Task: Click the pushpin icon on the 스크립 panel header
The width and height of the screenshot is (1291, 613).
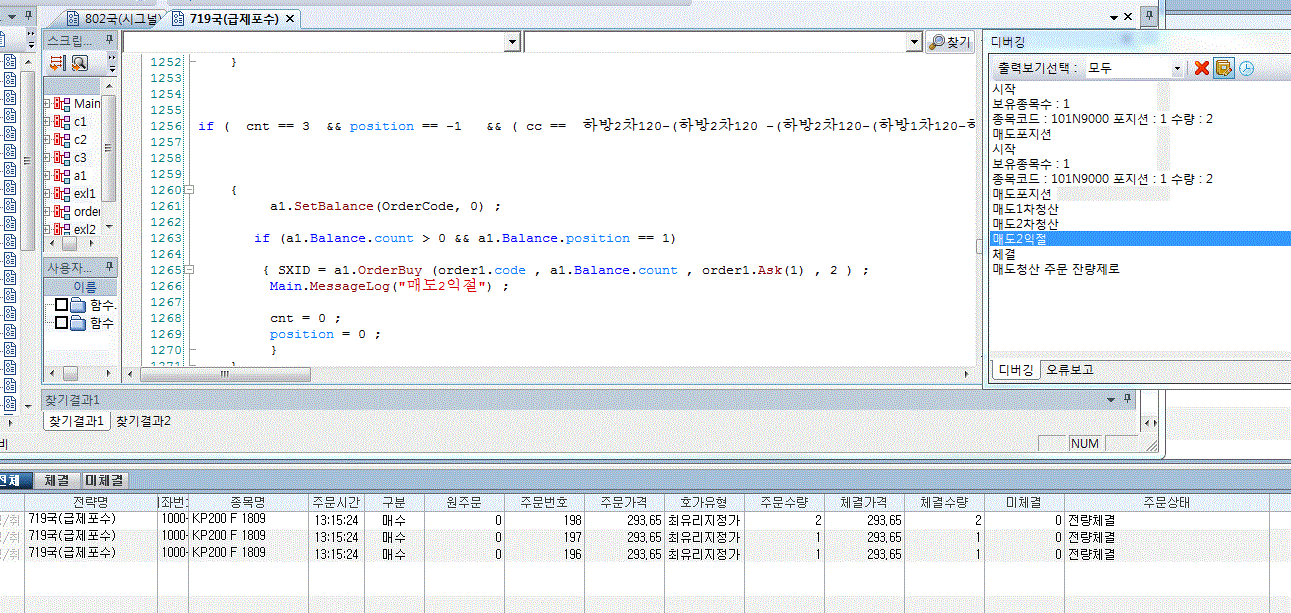Action: point(111,40)
